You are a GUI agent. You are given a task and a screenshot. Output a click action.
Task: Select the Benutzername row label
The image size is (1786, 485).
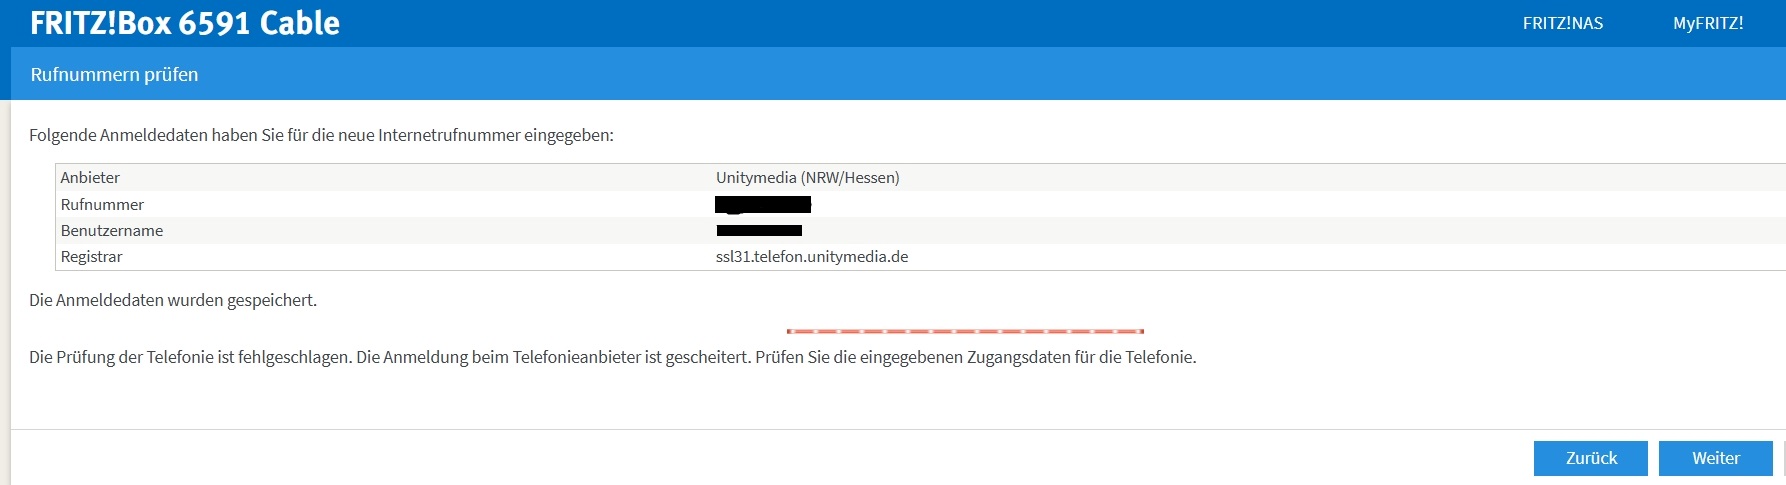[112, 231]
